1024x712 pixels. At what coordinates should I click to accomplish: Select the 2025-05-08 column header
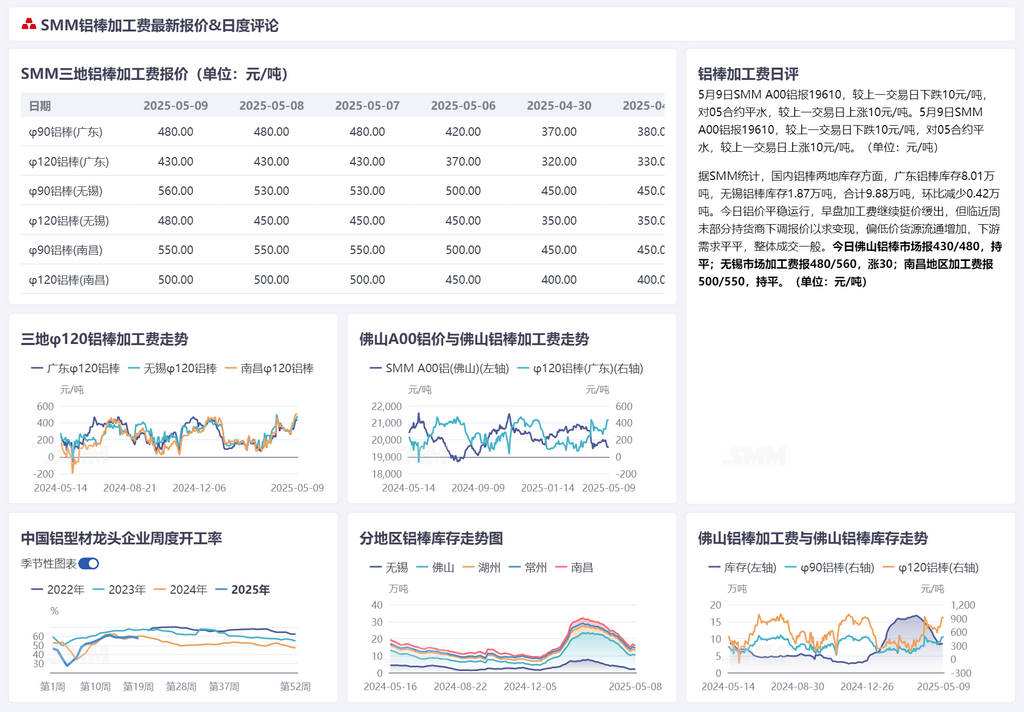pyautogui.click(x=272, y=106)
